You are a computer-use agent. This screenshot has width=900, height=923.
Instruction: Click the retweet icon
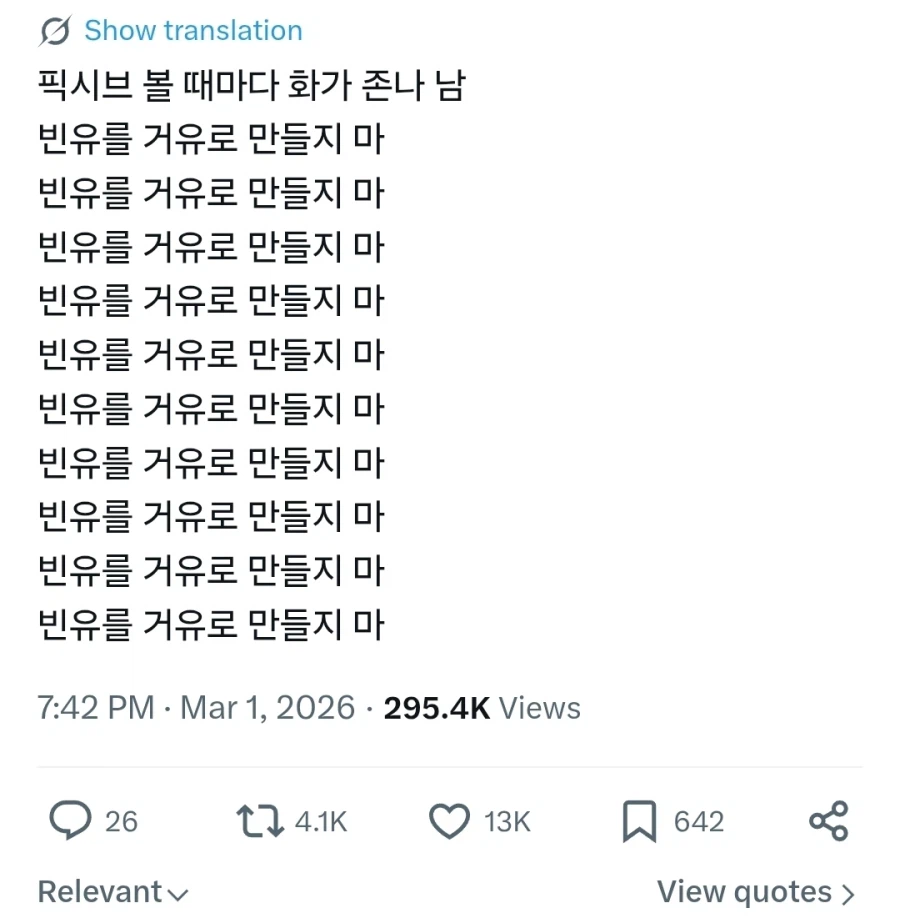258,820
